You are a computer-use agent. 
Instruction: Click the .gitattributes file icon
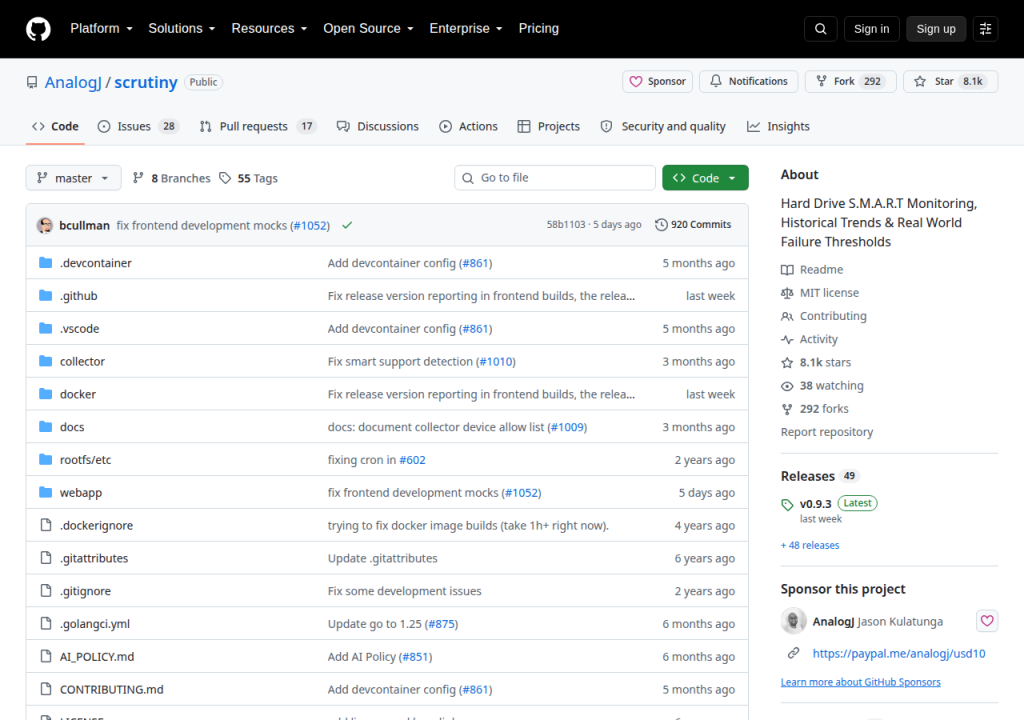pos(46,557)
